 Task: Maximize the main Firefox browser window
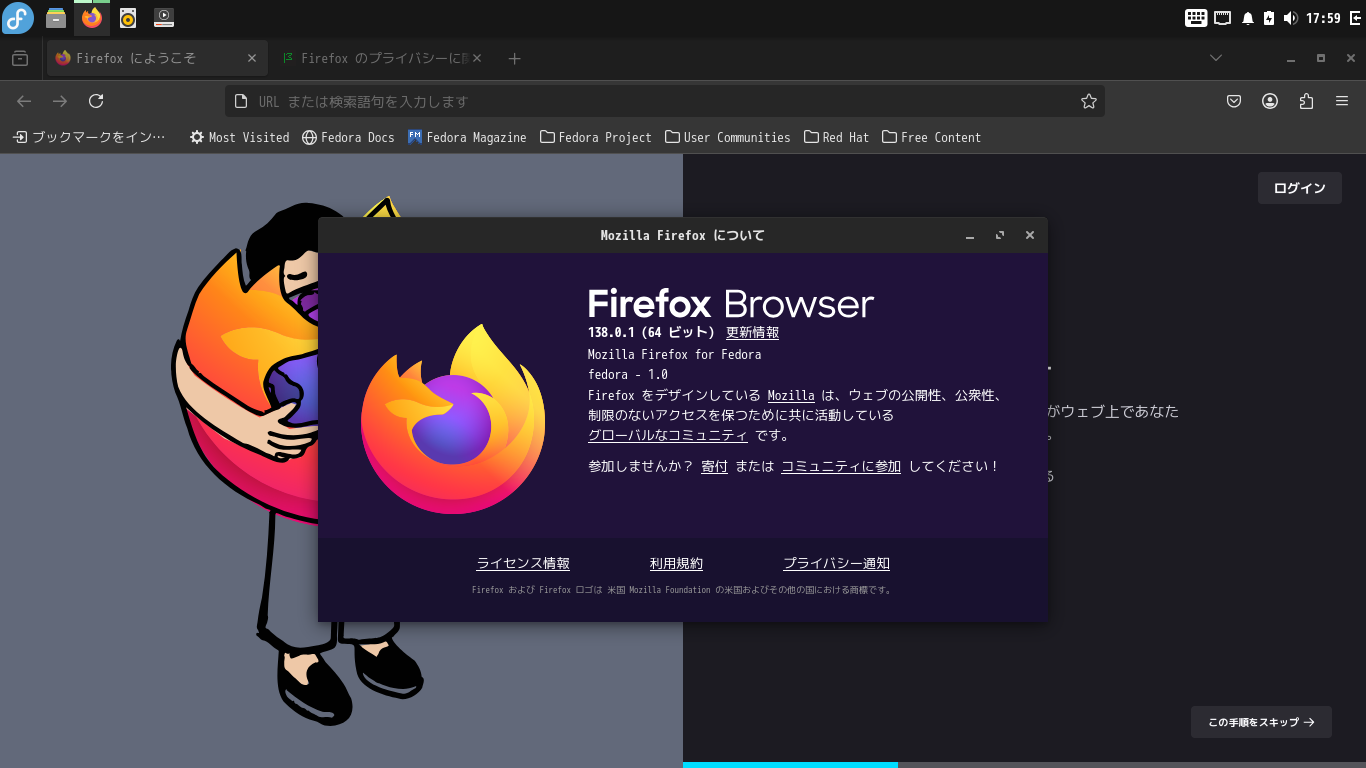click(1321, 59)
